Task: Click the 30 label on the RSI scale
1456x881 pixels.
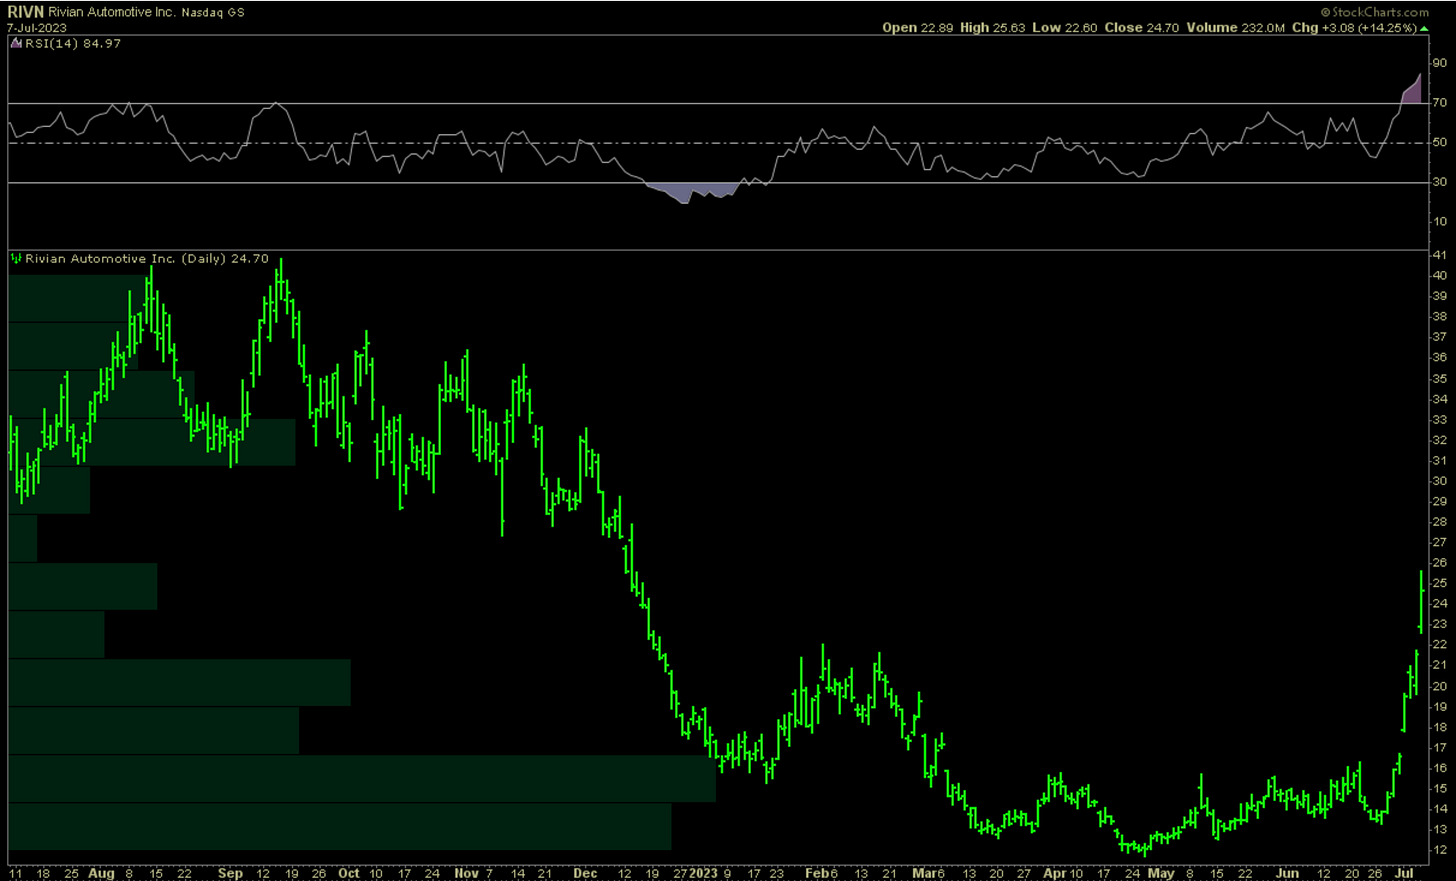Action: pyautogui.click(x=1440, y=182)
